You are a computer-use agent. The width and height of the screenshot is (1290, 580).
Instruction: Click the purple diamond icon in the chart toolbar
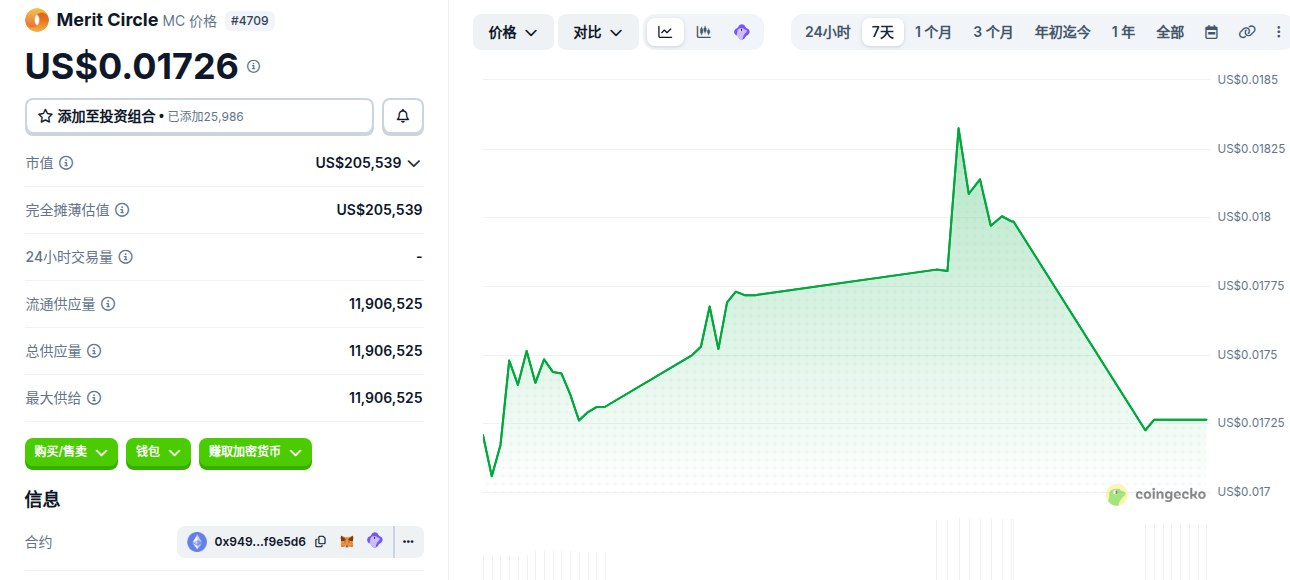(x=742, y=32)
